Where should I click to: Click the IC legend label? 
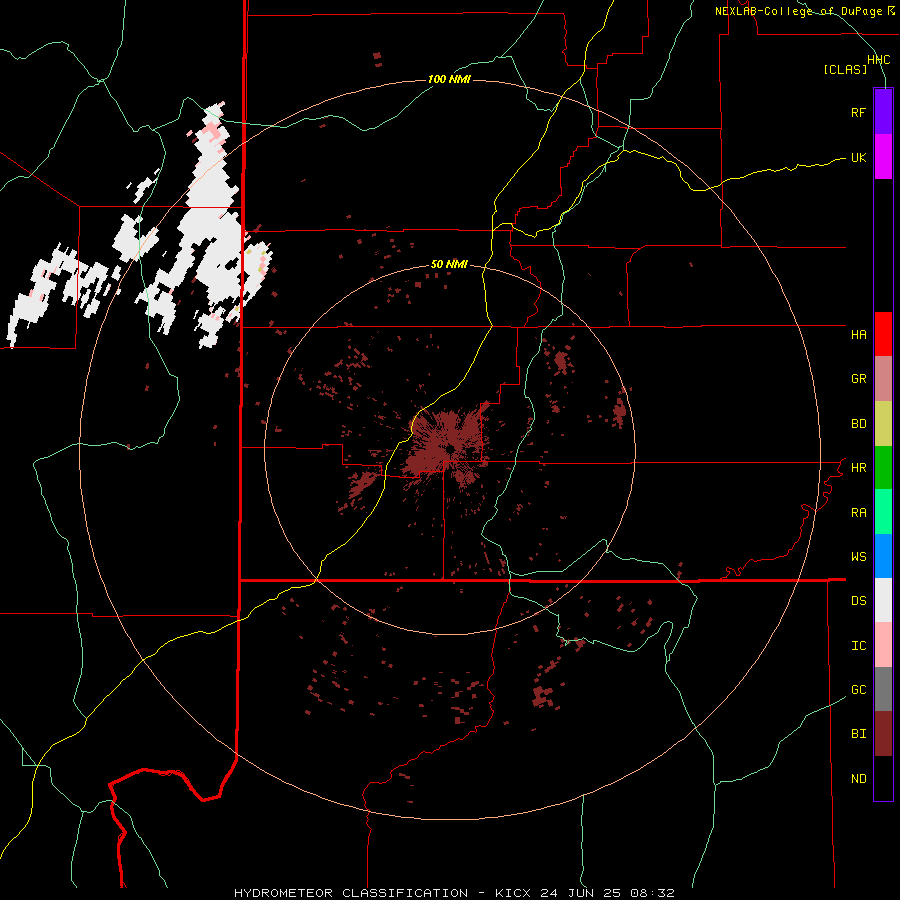(x=858, y=646)
